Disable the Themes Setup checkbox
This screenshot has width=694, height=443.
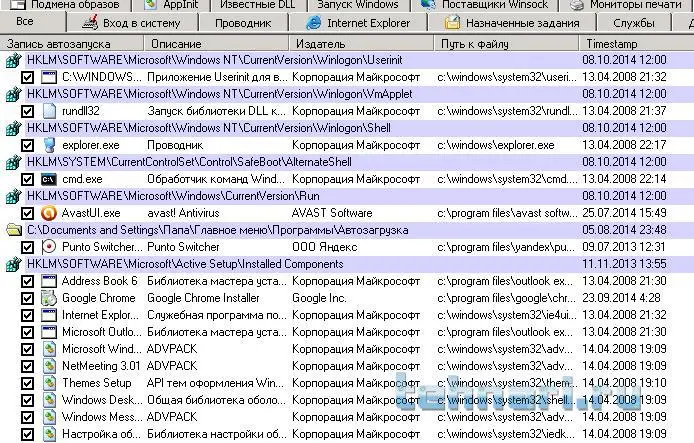[27, 384]
